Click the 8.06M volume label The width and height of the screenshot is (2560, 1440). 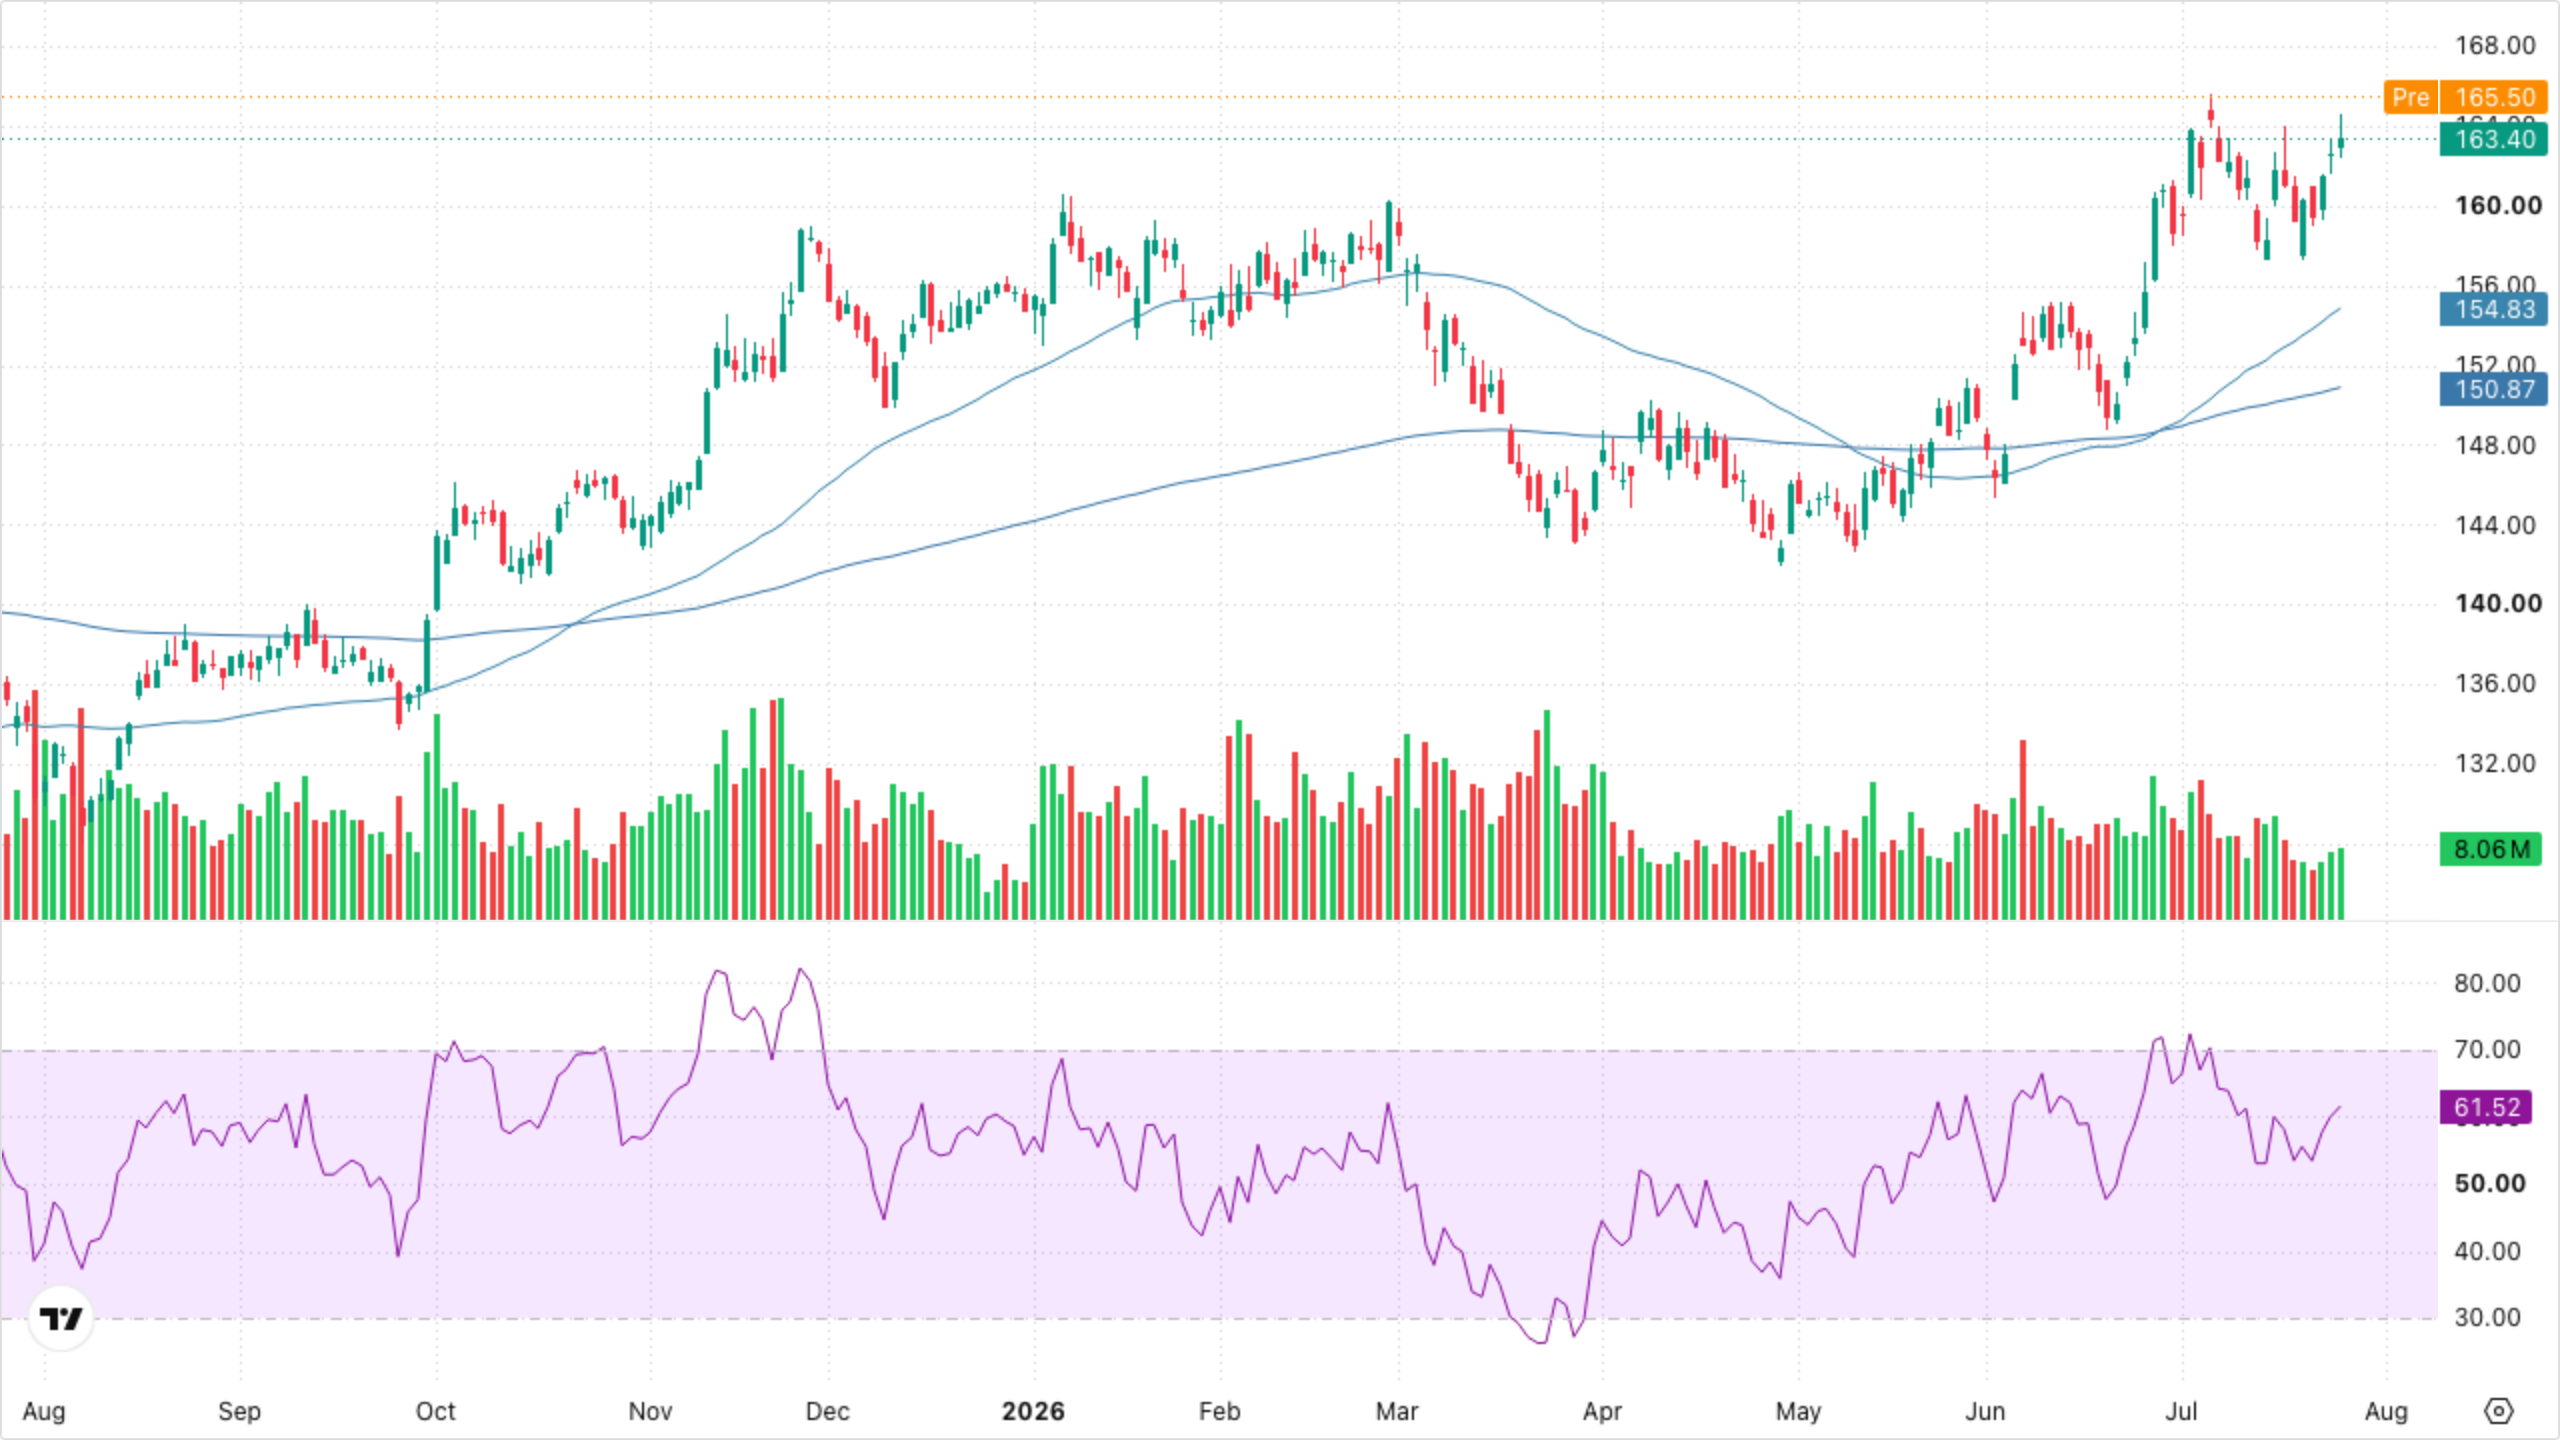pyautogui.click(x=2490, y=849)
